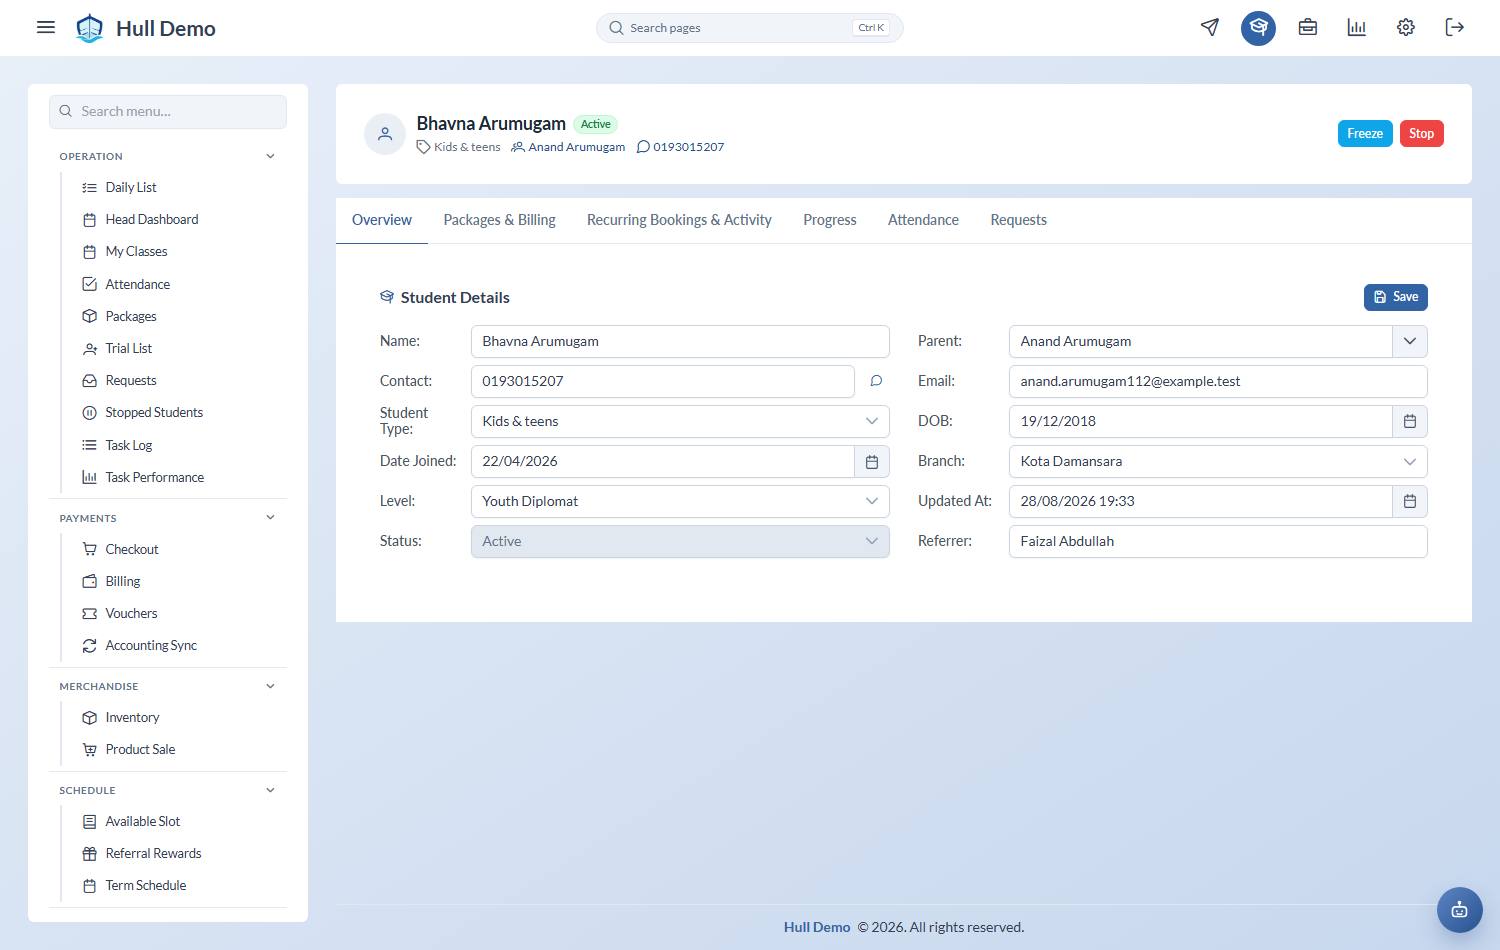Image resolution: width=1500 pixels, height=950 pixels.
Task: Open the DOB calendar picker
Action: point(1410,421)
